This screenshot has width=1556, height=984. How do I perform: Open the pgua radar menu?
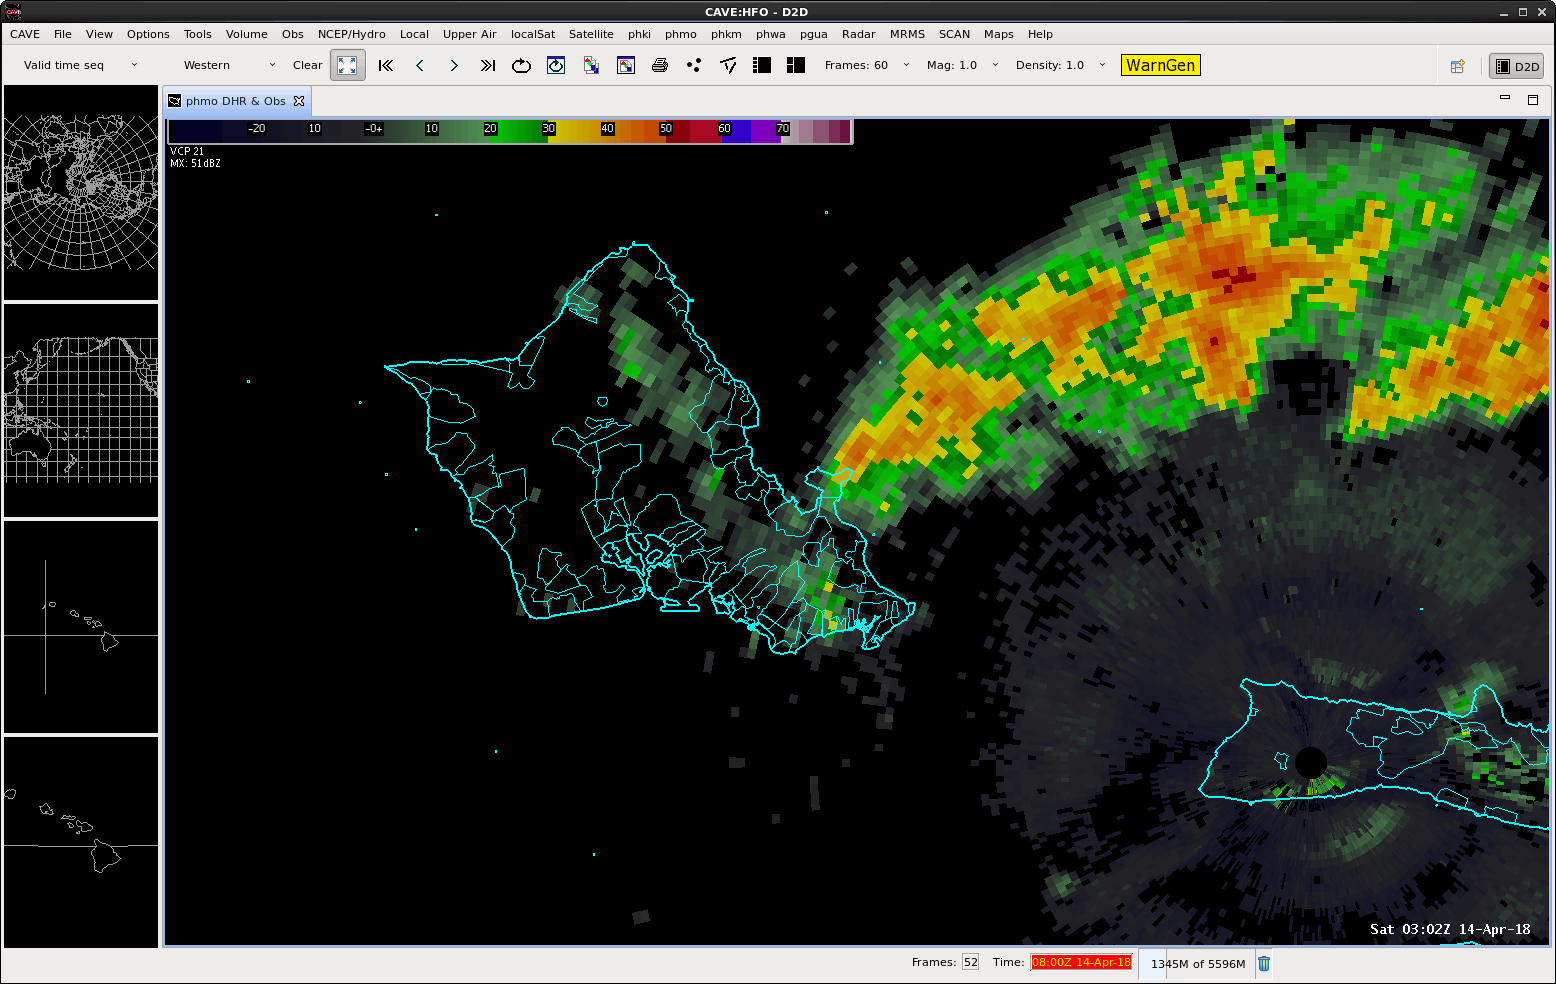click(x=814, y=34)
